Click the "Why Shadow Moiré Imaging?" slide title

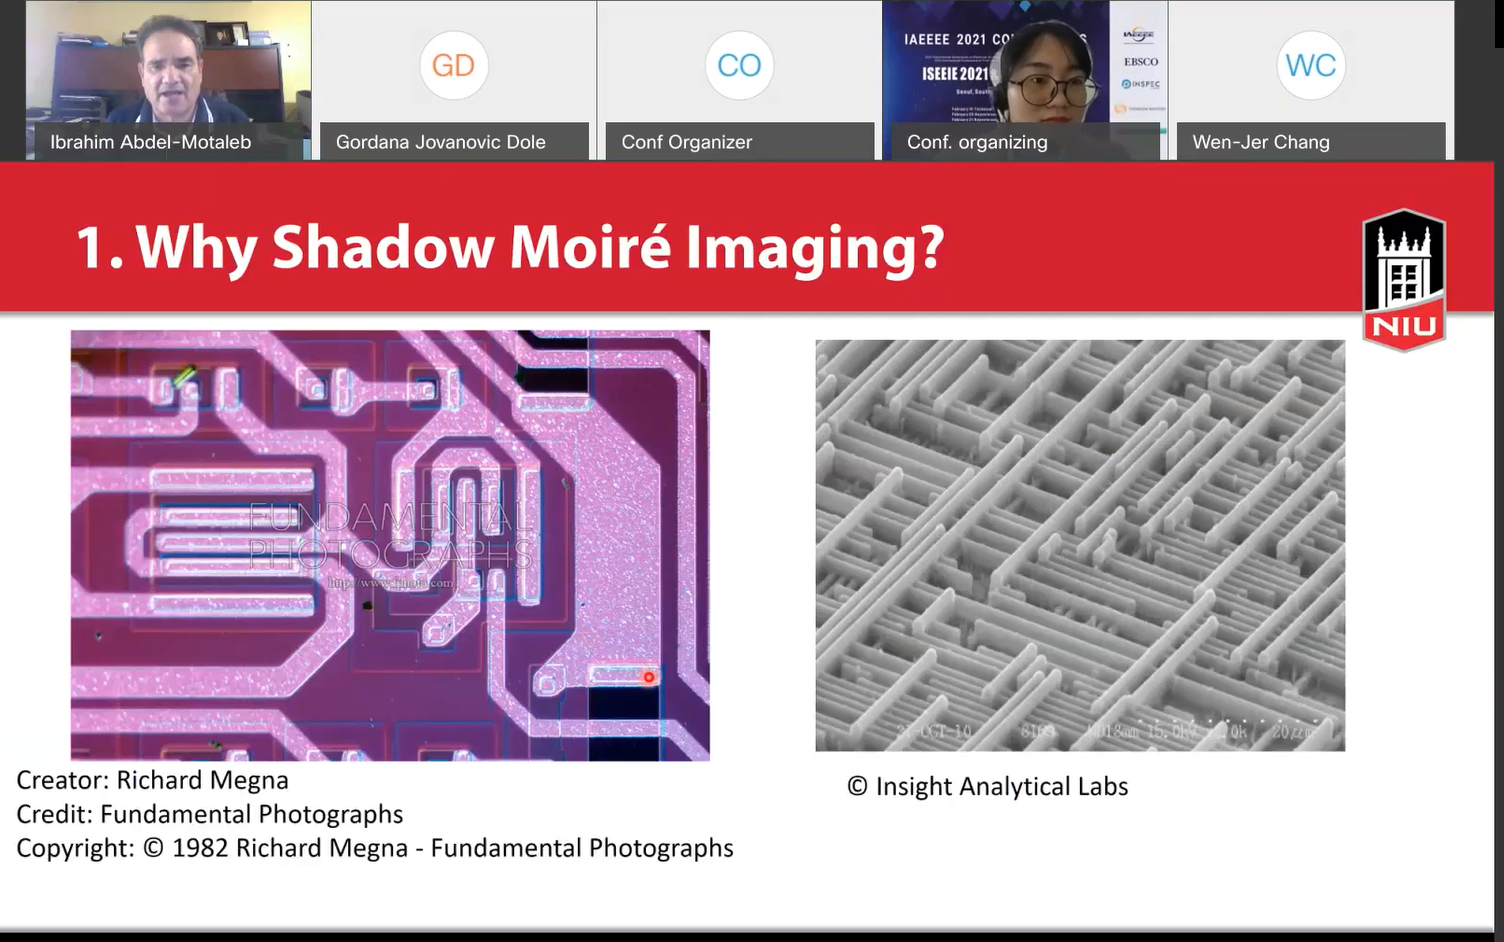coord(510,247)
